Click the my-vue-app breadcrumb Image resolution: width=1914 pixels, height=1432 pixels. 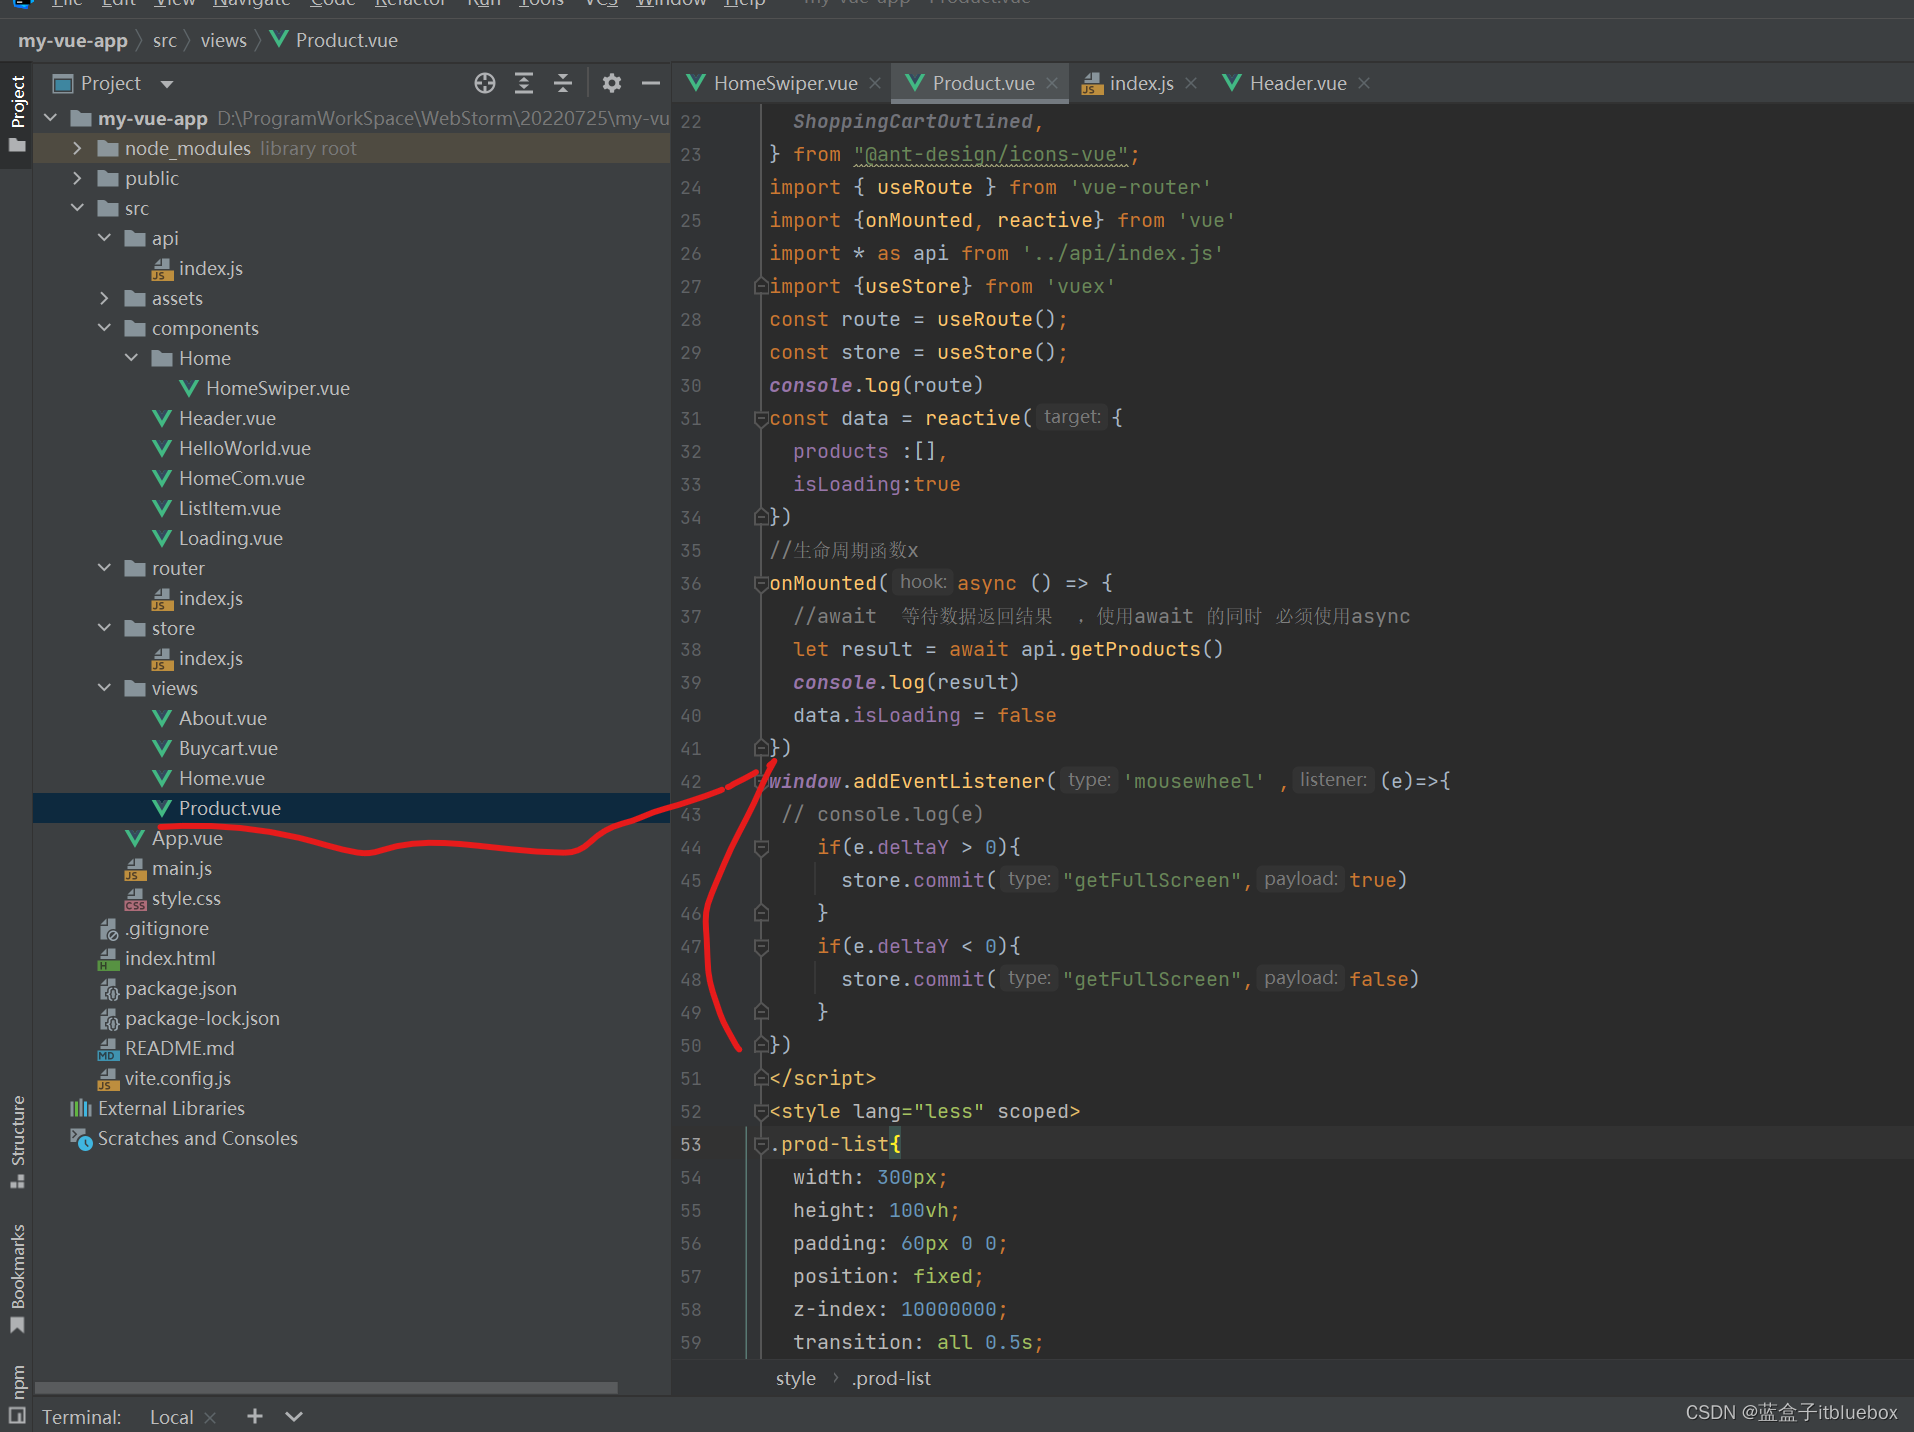73,40
